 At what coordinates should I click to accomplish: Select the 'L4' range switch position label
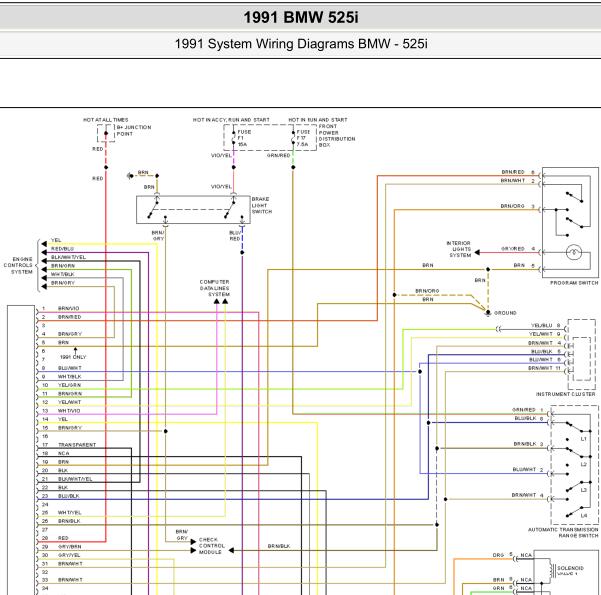584,516
